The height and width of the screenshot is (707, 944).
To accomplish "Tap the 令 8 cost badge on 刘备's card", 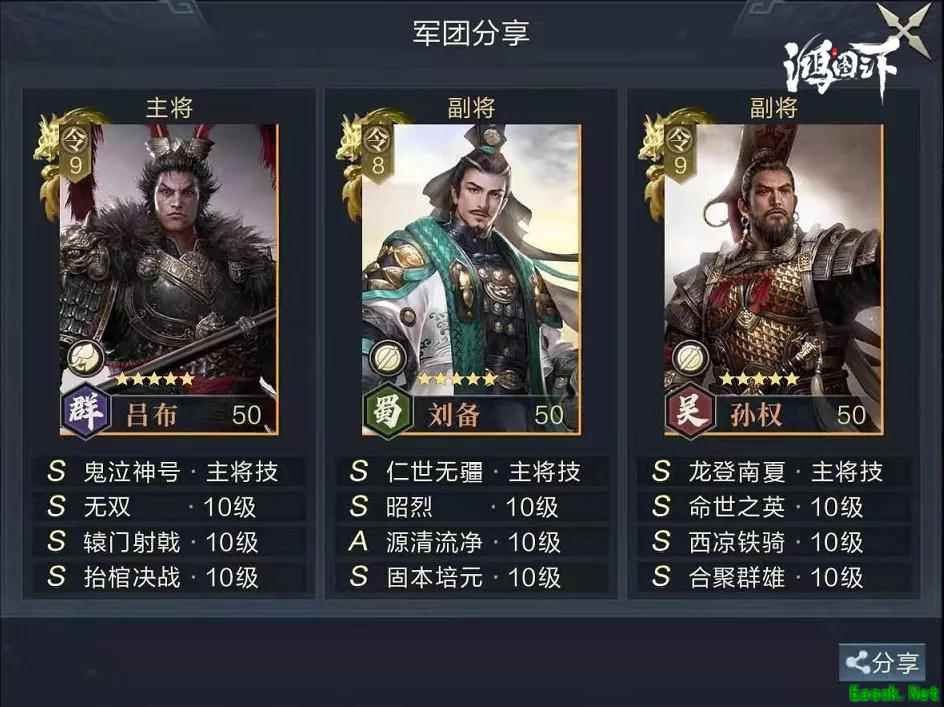I will tap(377, 151).
